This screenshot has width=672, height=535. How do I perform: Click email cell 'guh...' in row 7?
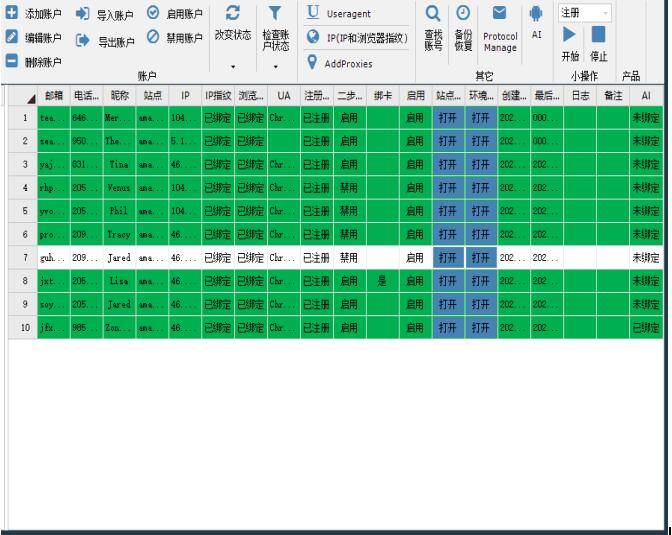point(54,258)
